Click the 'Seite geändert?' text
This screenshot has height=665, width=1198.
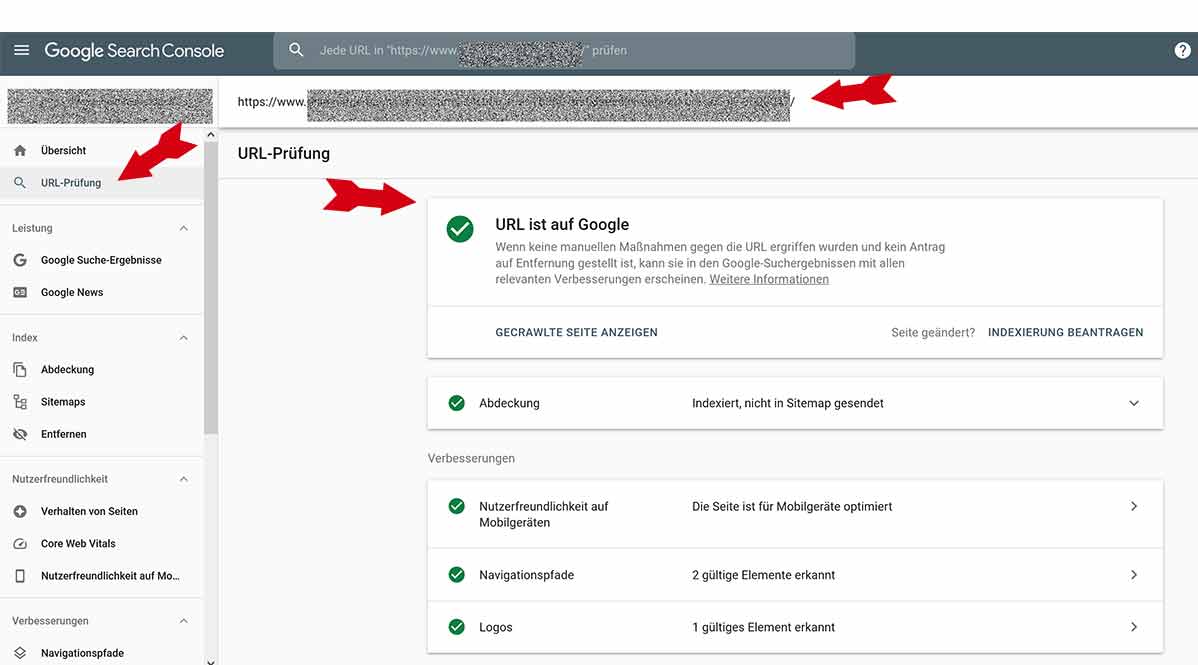pos(933,332)
